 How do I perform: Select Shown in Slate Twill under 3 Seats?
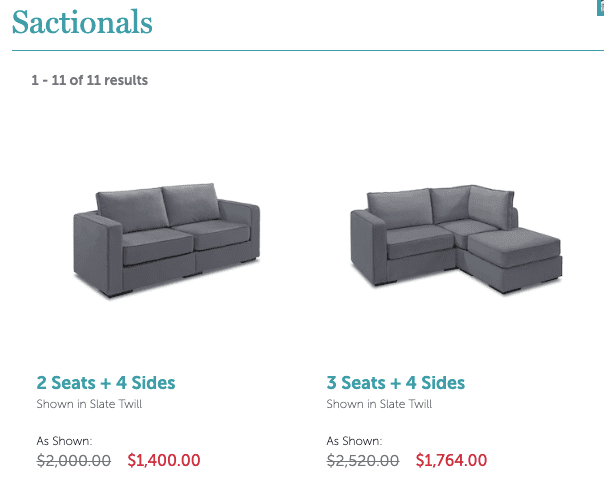coord(379,404)
